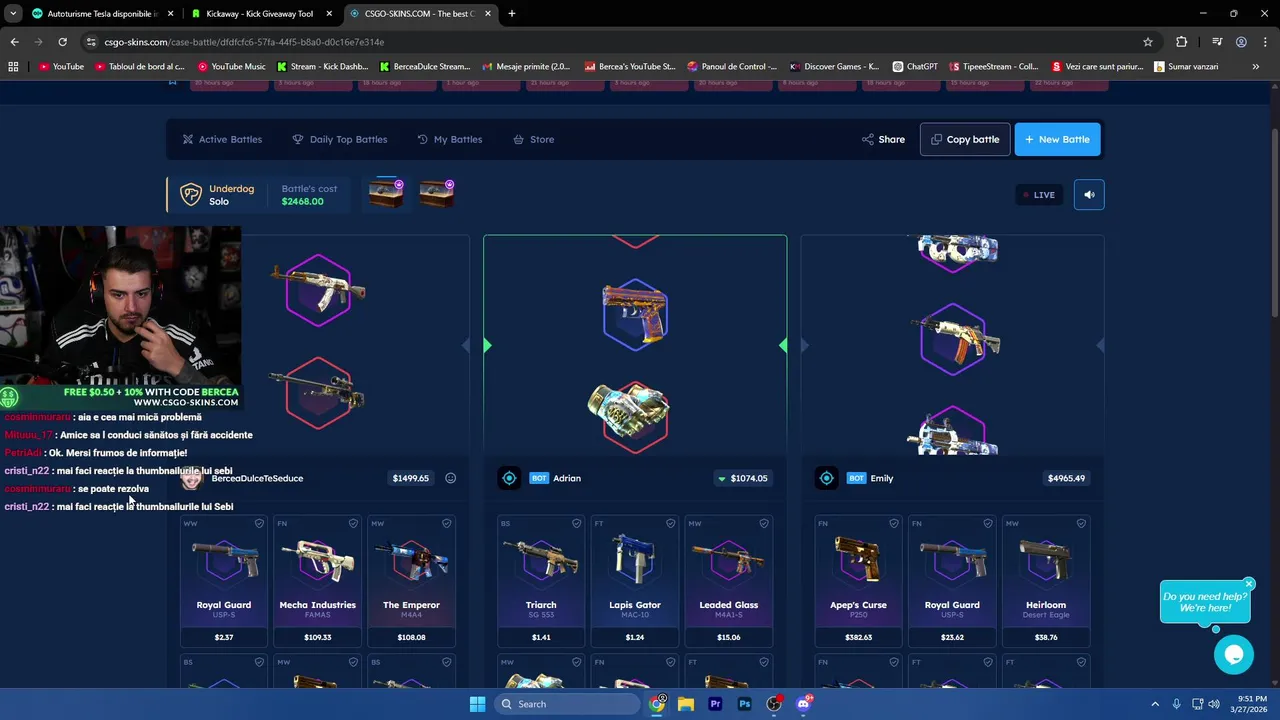
Task: Open browser extensions puzzle icon
Action: 1182,42
